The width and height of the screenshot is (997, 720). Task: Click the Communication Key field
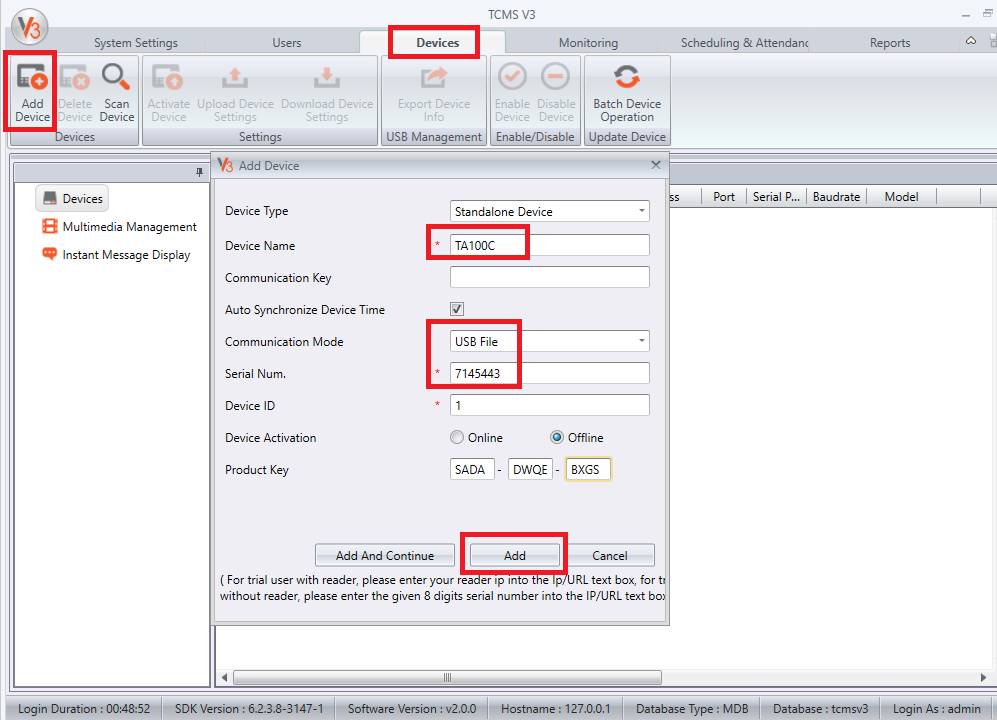549,277
